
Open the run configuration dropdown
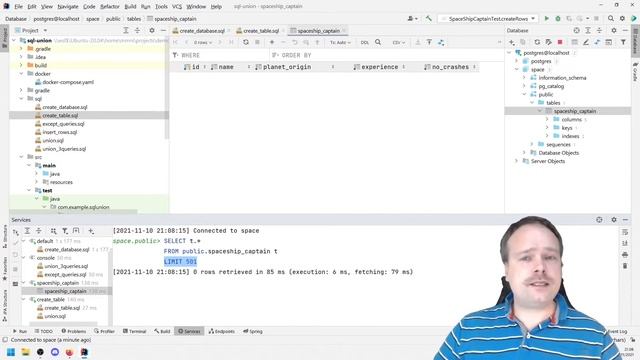click(488, 19)
